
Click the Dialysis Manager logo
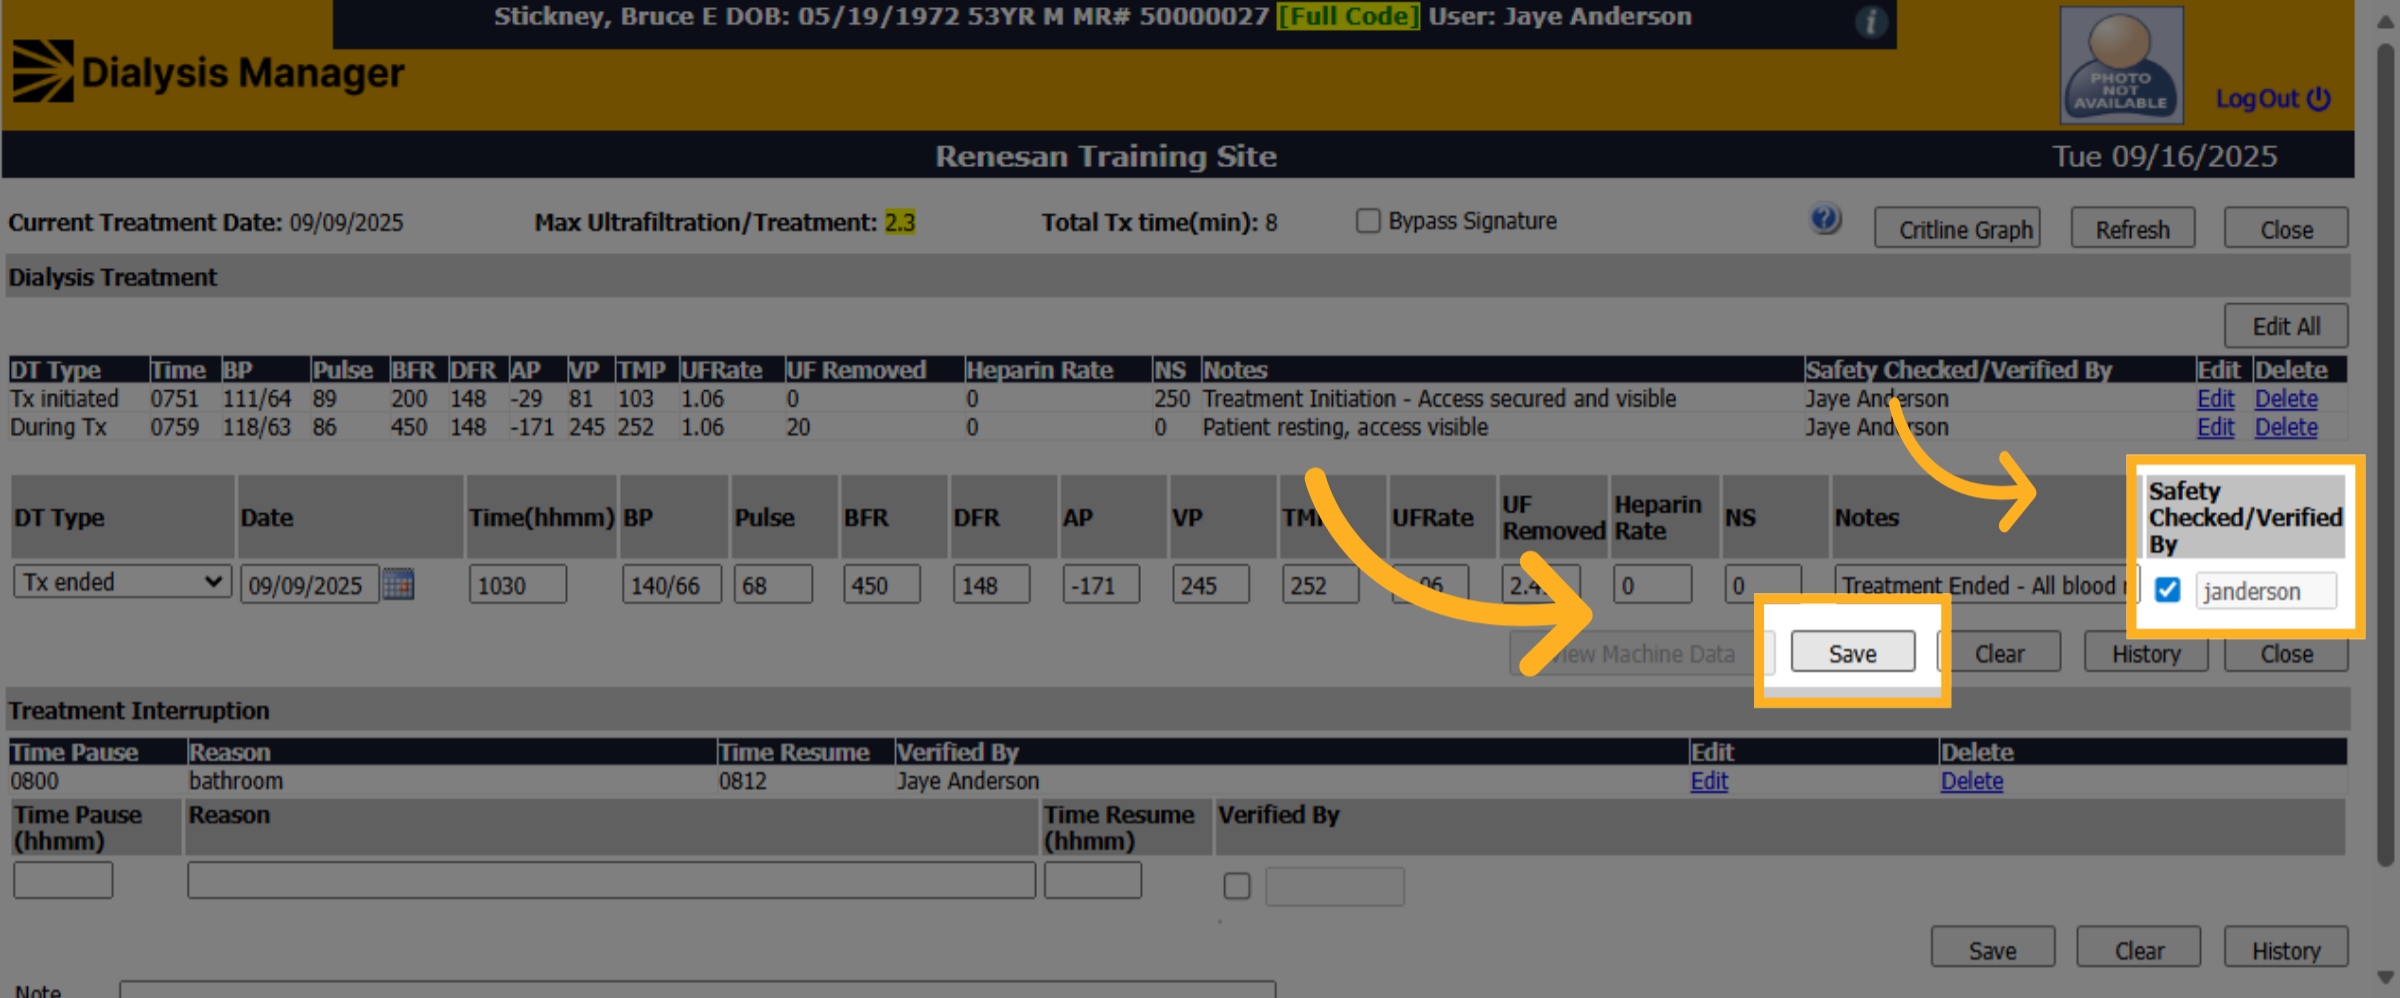click(x=208, y=72)
